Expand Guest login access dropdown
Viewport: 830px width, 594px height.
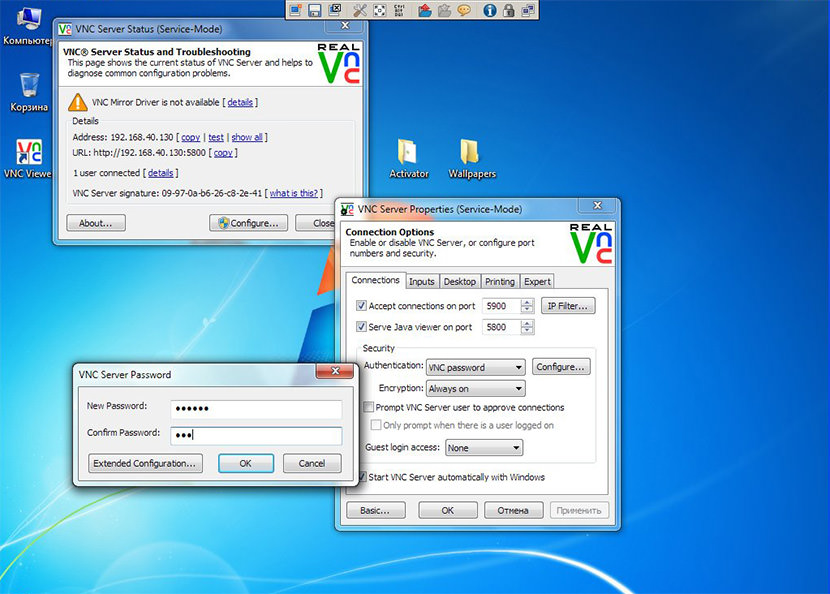coord(484,448)
